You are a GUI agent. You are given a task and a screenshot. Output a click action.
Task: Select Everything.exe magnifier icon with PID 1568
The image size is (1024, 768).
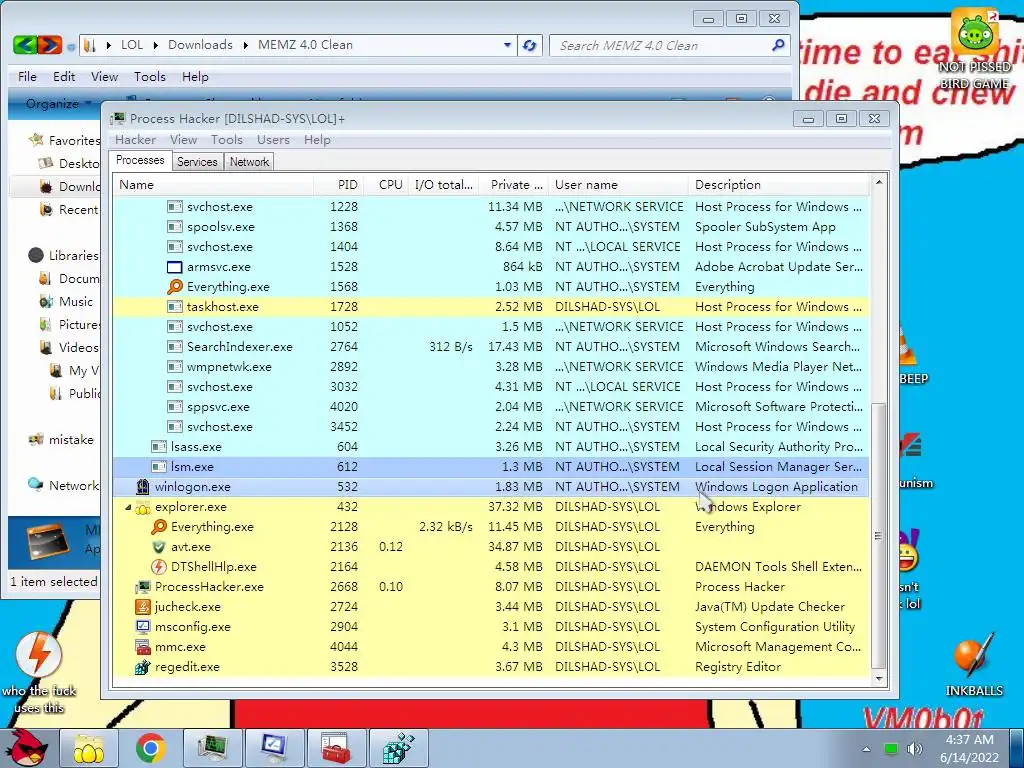[174, 287]
